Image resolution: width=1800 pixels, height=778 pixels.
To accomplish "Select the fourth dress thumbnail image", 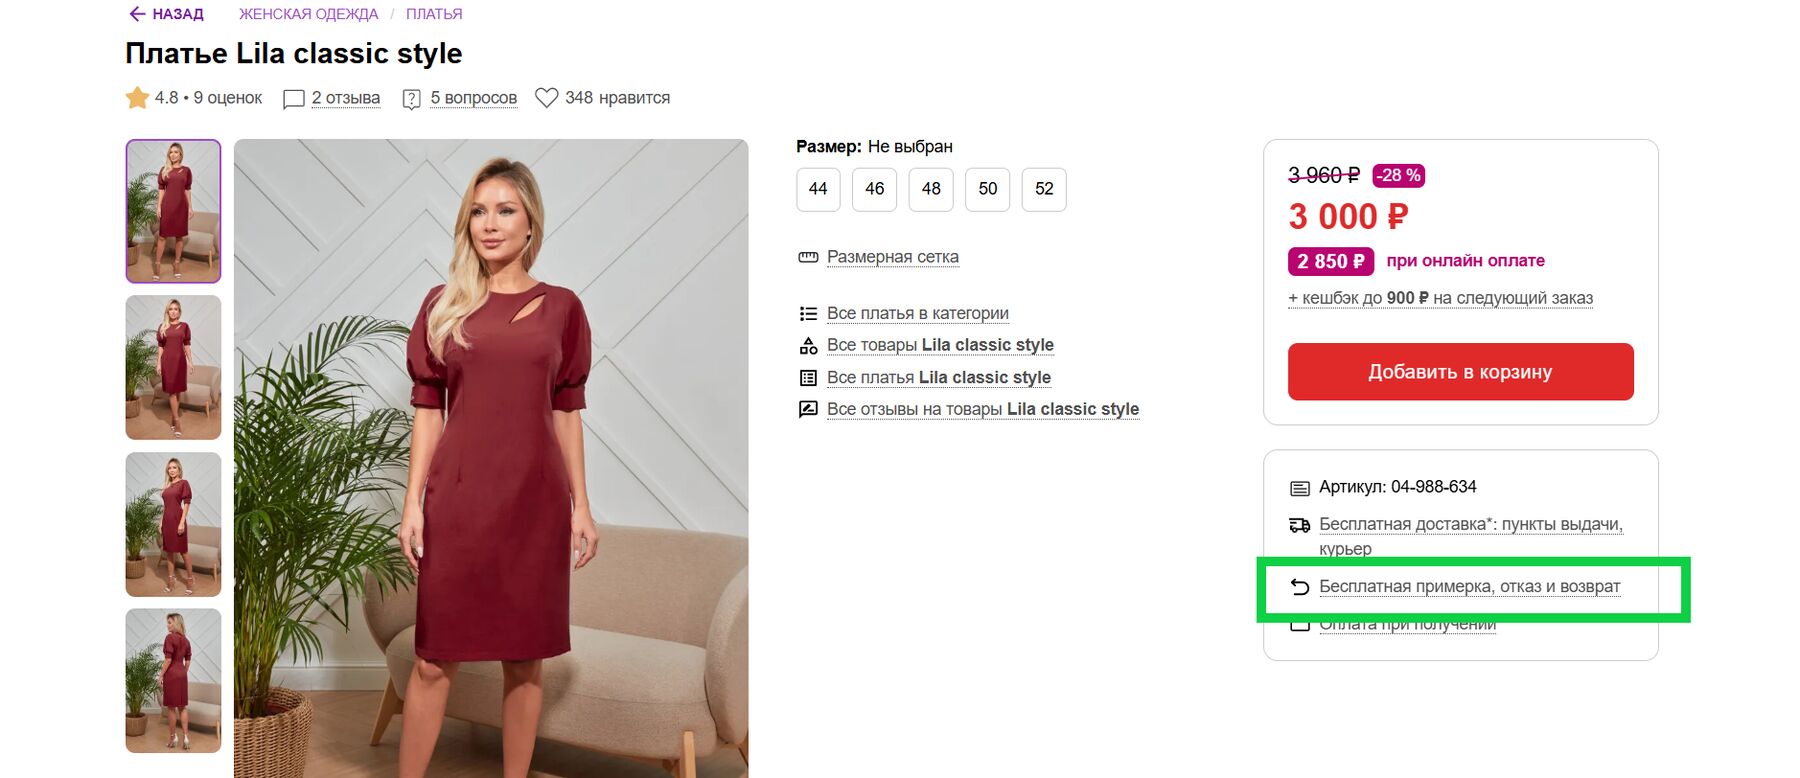I will click(x=173, y=680).
